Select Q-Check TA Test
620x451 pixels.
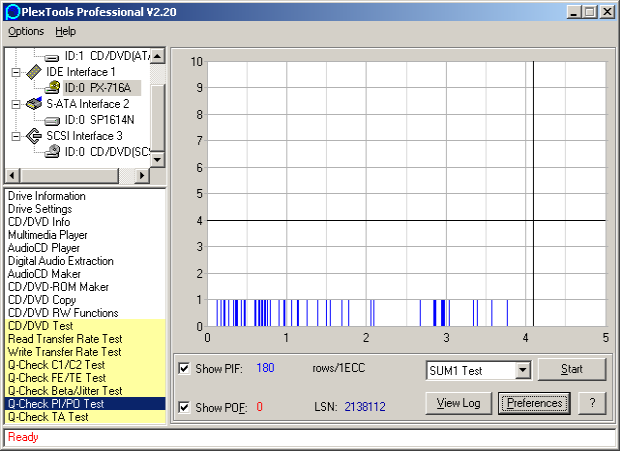85,417
